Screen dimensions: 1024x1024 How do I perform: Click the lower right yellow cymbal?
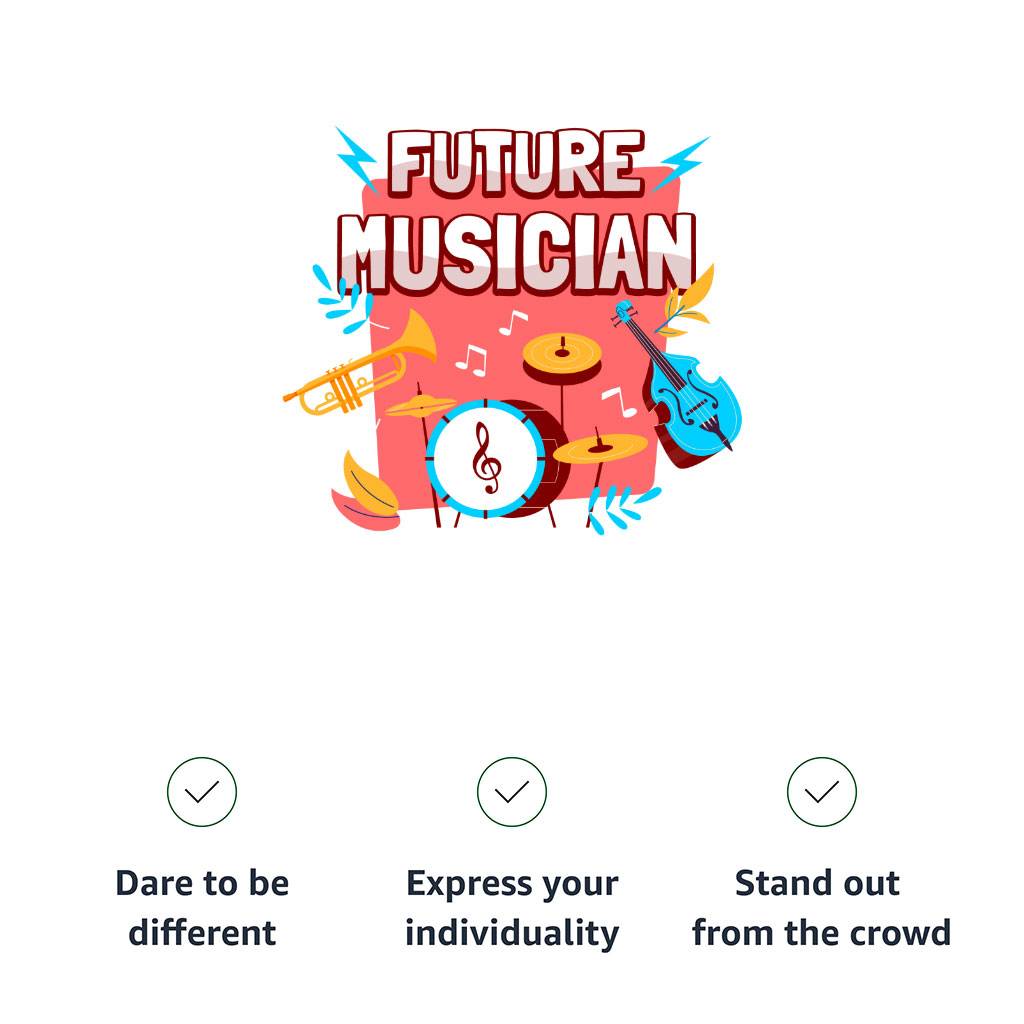(x=600, y=448)
